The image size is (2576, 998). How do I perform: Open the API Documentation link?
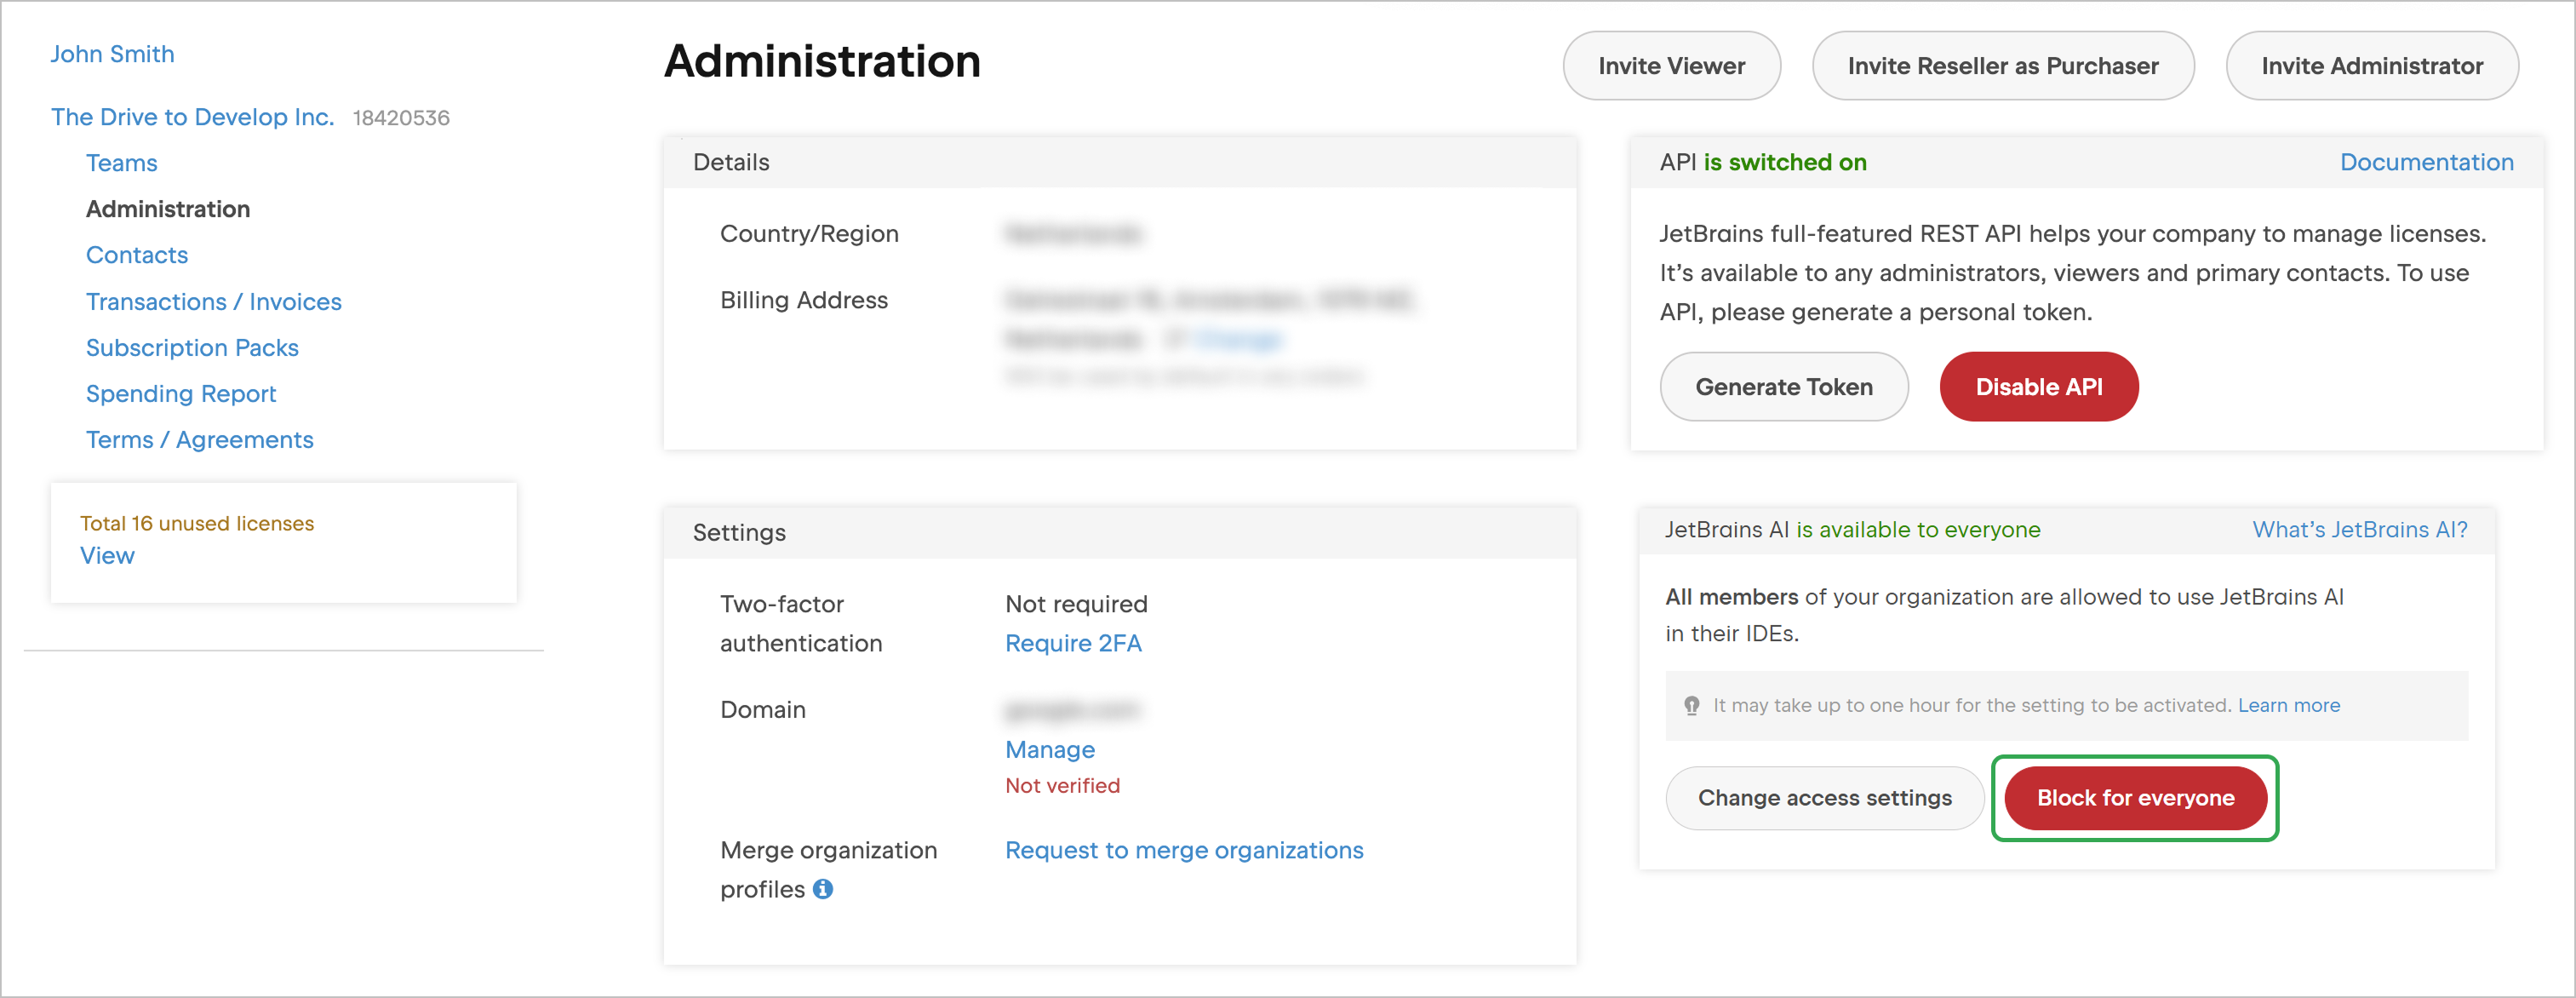pos(2427,161)
